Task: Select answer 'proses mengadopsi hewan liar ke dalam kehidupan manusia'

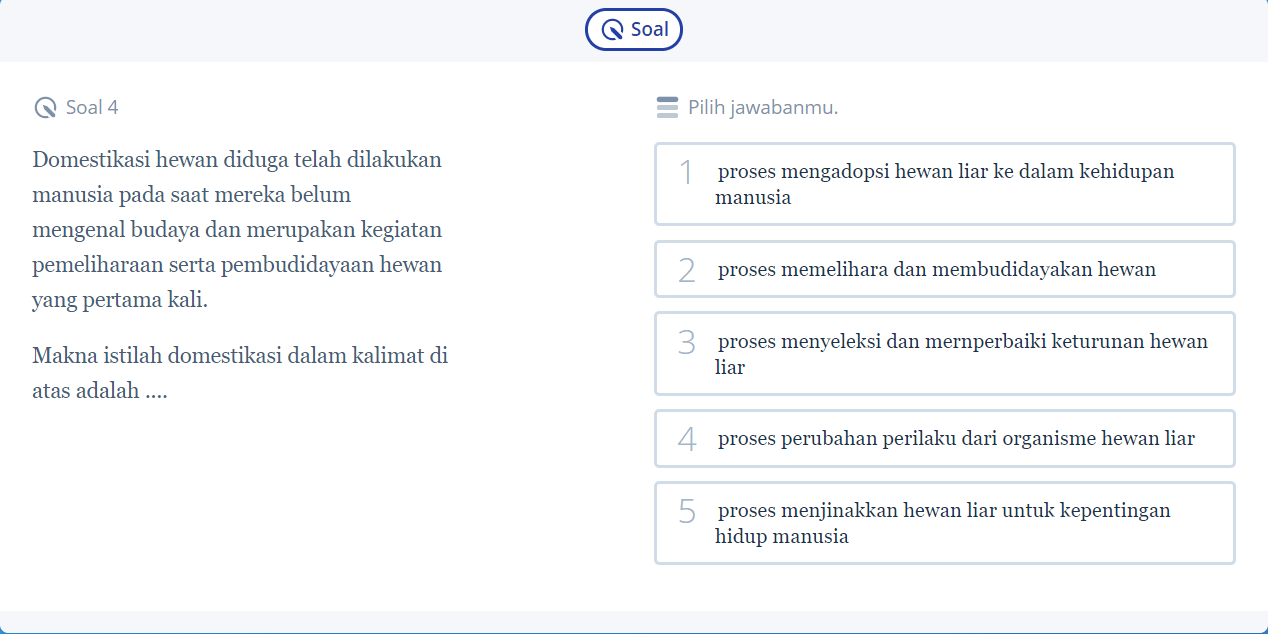Action: (944, 184)
